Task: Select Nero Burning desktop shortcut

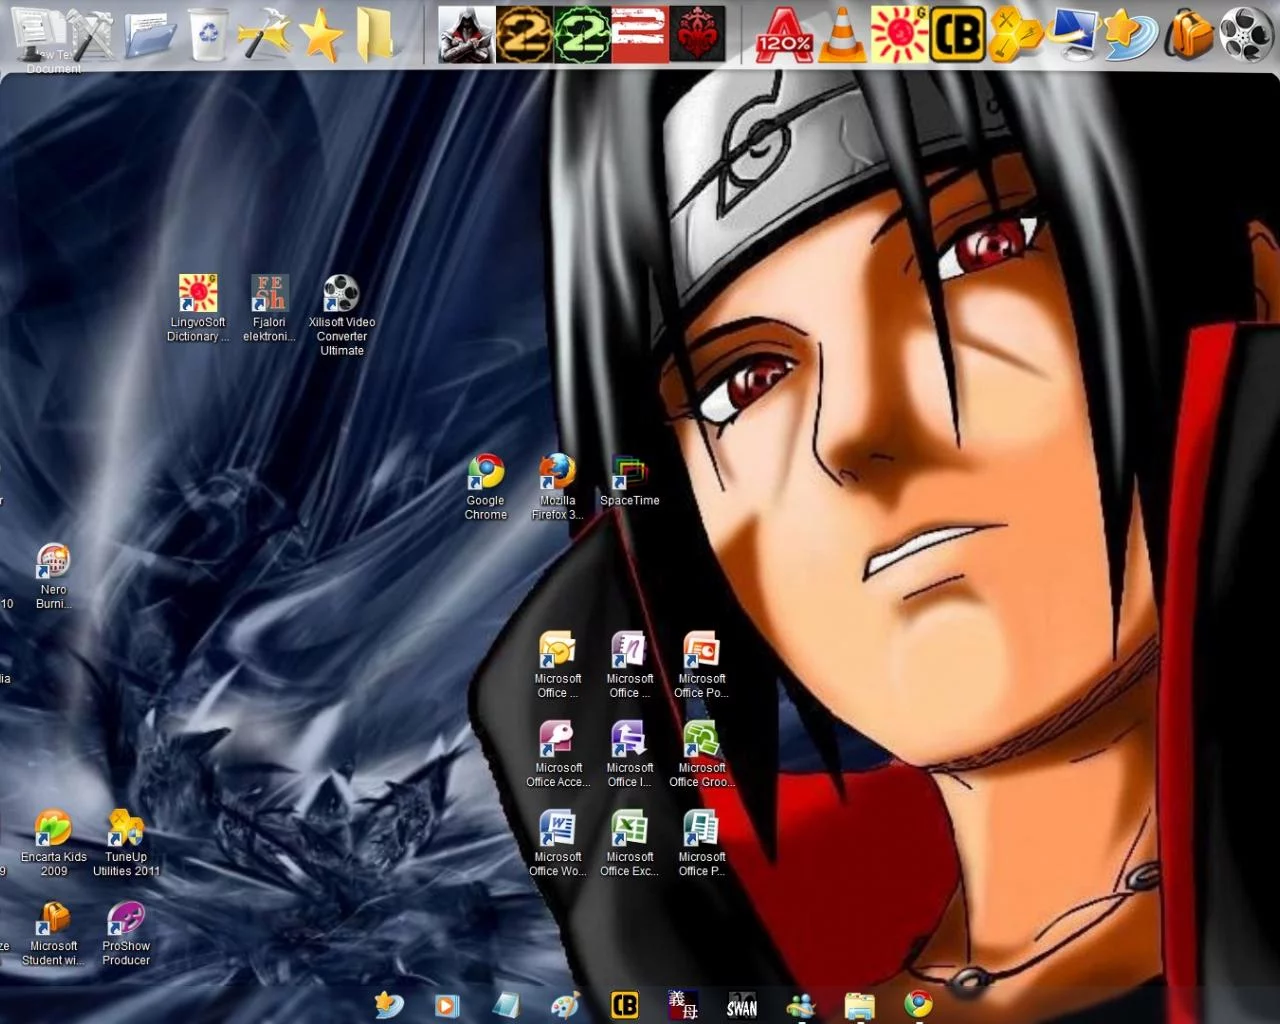Action: [x=54, y=576]
